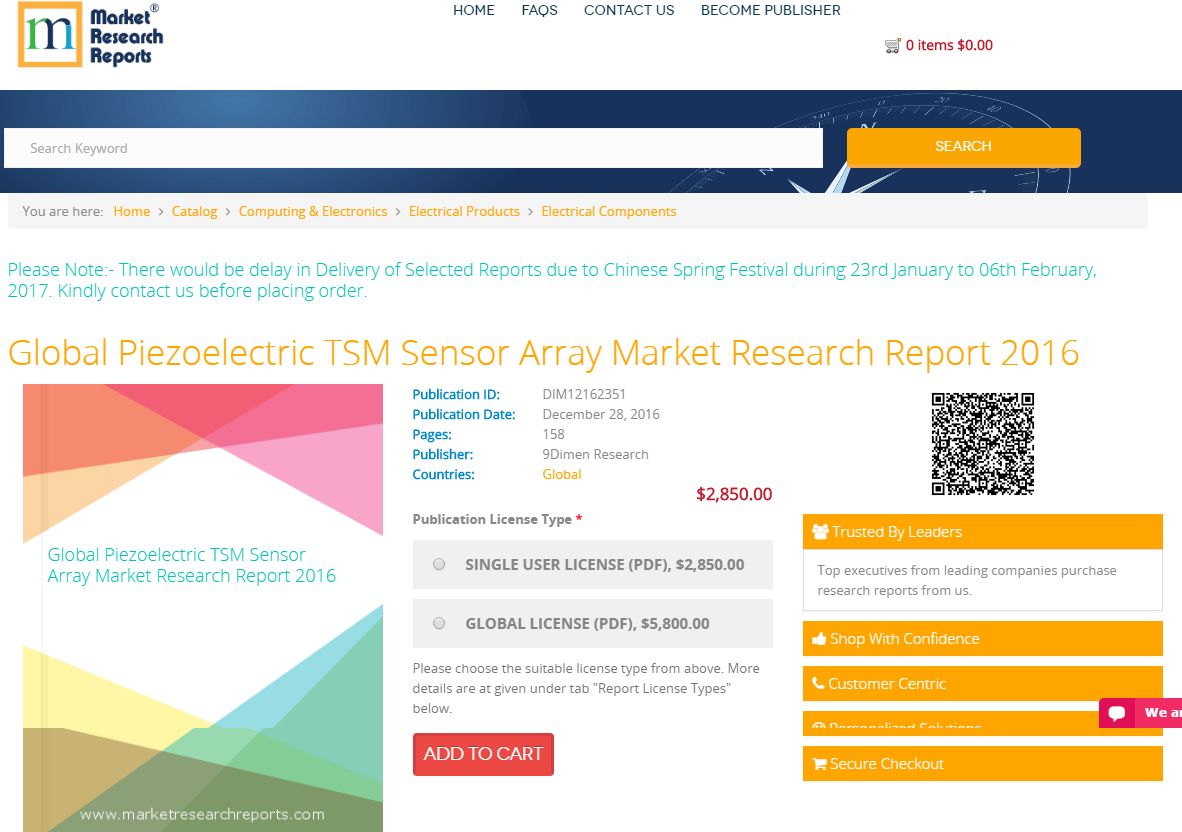Click the Trusted By Leaders people icon
Viewport: 1182px width, 832px height.
pyautogui.click(x=820, y=531)
